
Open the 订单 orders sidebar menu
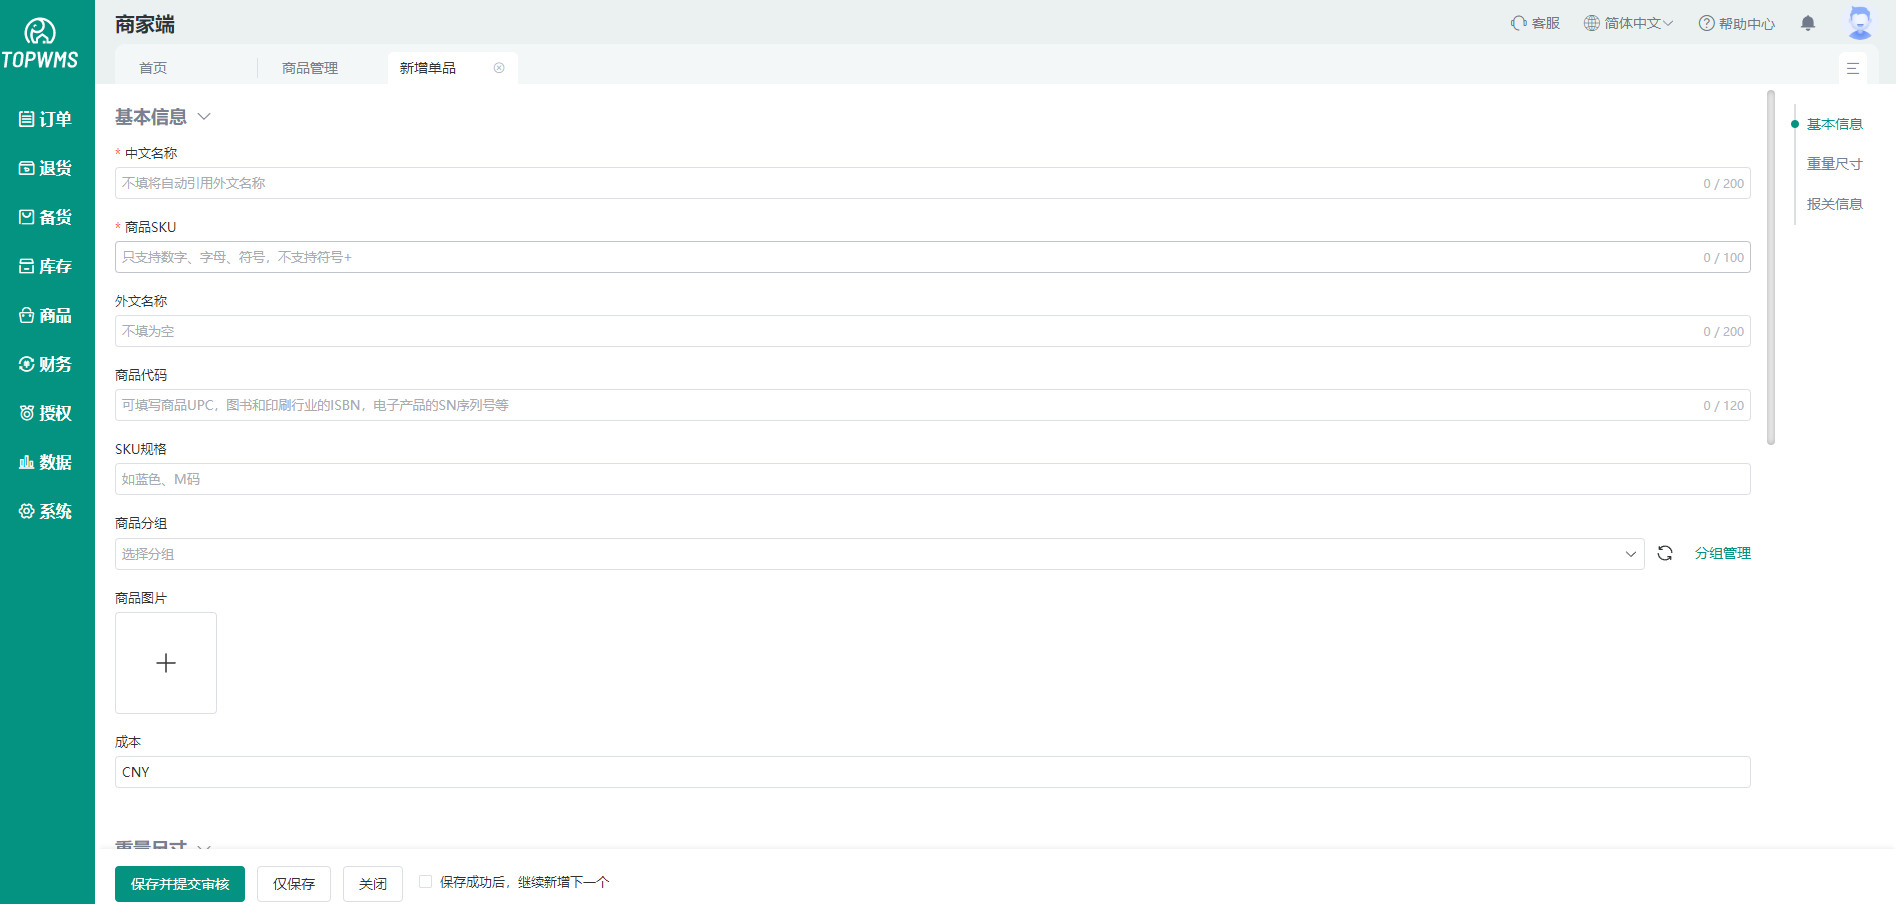[46, 119]
